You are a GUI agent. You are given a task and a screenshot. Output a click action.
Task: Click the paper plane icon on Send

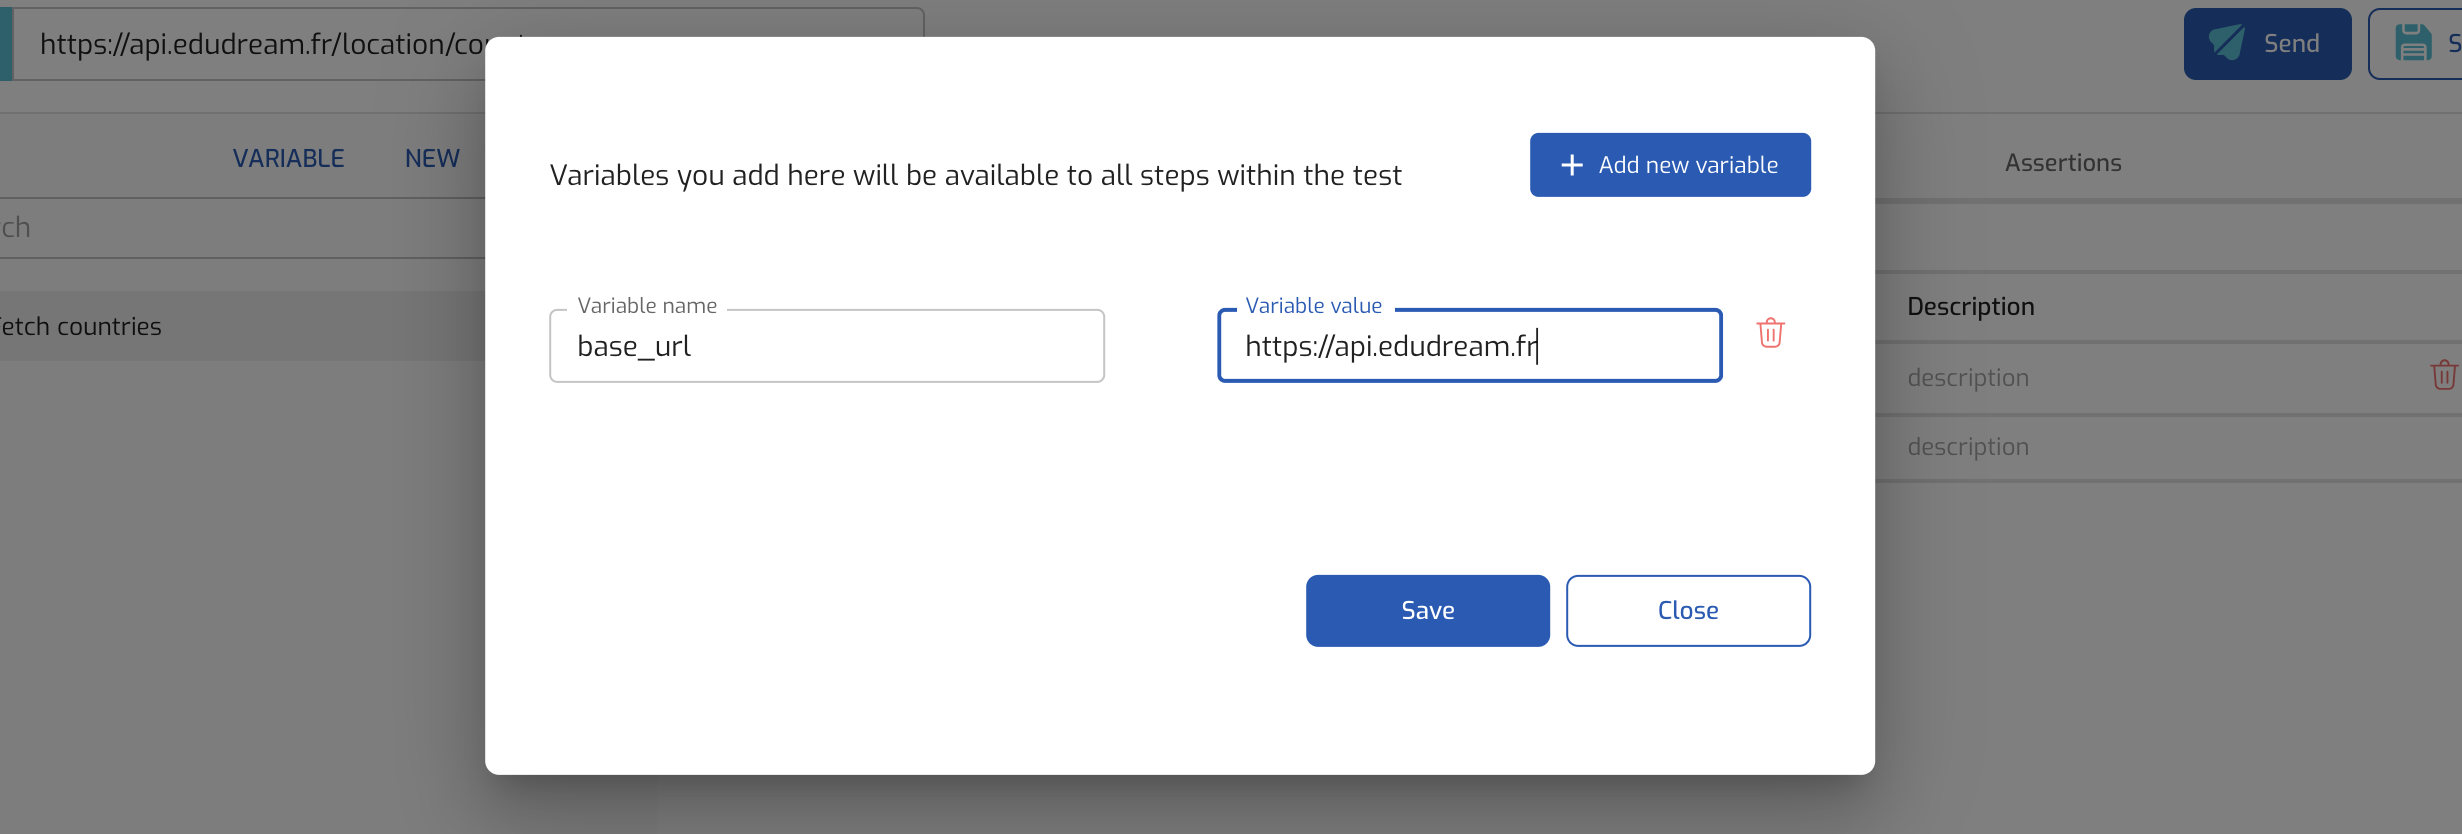[2226, 43]
